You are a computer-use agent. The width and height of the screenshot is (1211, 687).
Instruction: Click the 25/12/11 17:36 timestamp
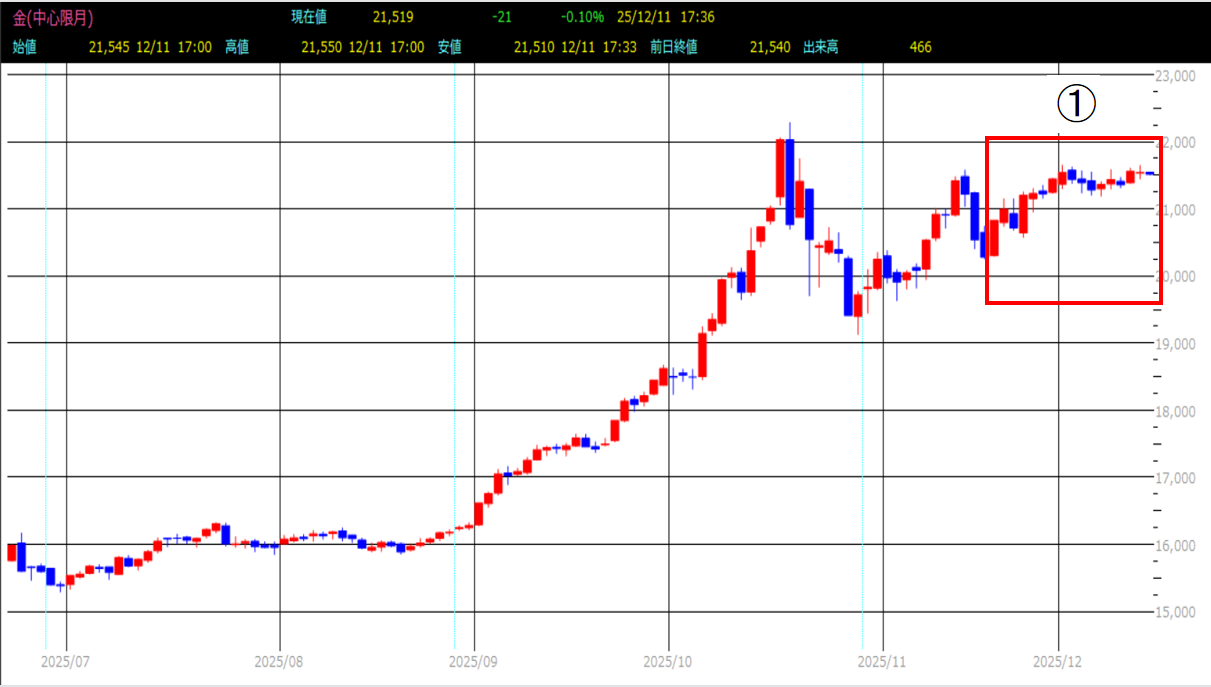[665, 18]
